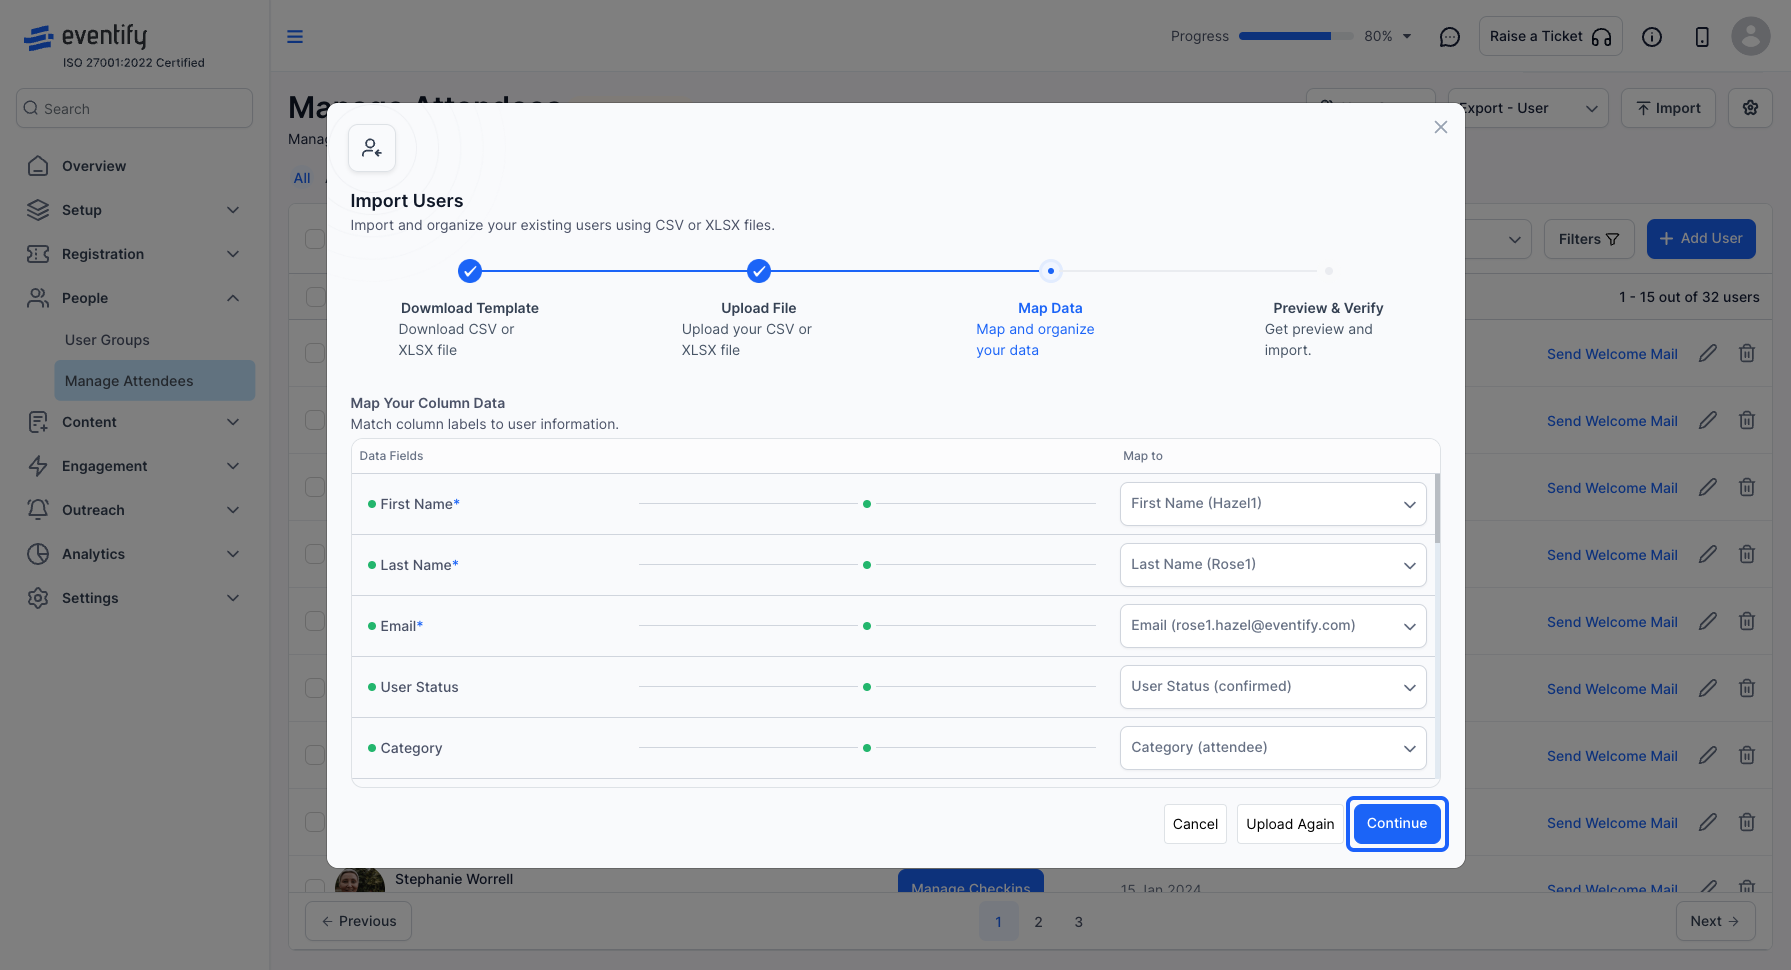This screenshot has width=1791, height=970.
Task: Click the Filters button
Action: 1589,239
